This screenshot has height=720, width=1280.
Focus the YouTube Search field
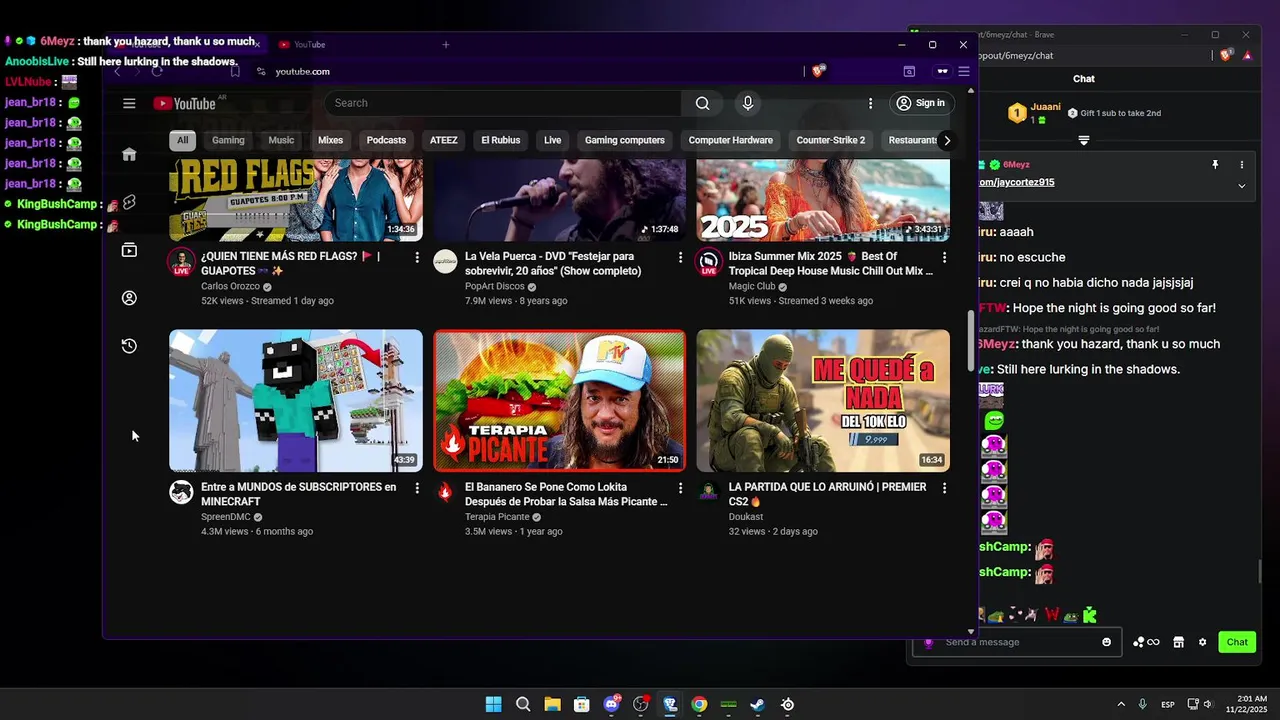(x=503, y=103)
